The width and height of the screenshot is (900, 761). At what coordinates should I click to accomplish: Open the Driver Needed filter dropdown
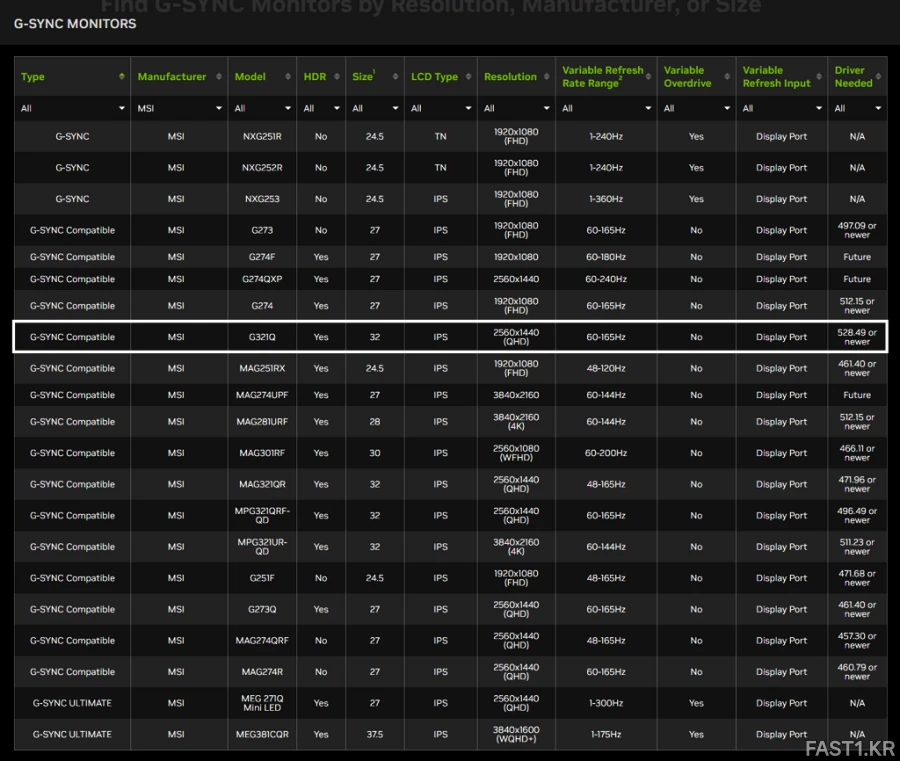pos(858,108)
